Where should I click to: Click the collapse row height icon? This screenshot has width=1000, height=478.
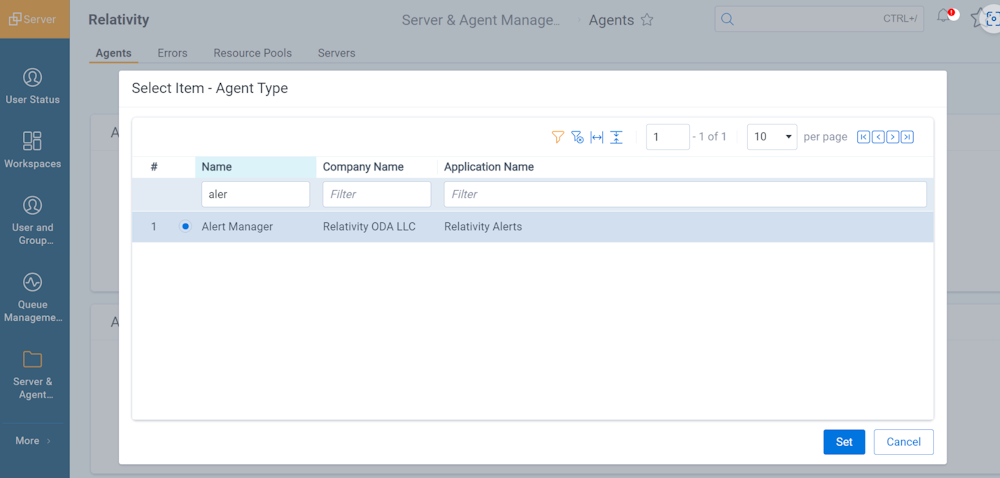pos(616,137)
